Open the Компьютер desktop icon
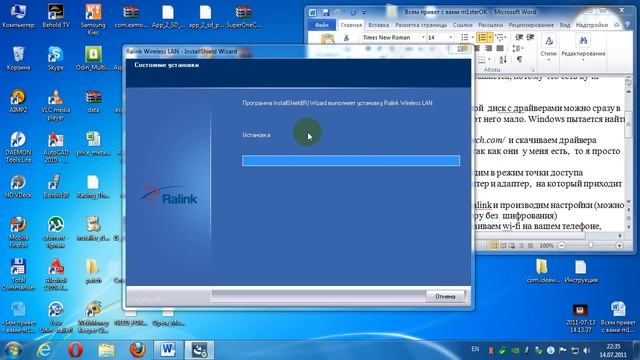This screenshot has height=360, width=640. click(x=18, y=16)
